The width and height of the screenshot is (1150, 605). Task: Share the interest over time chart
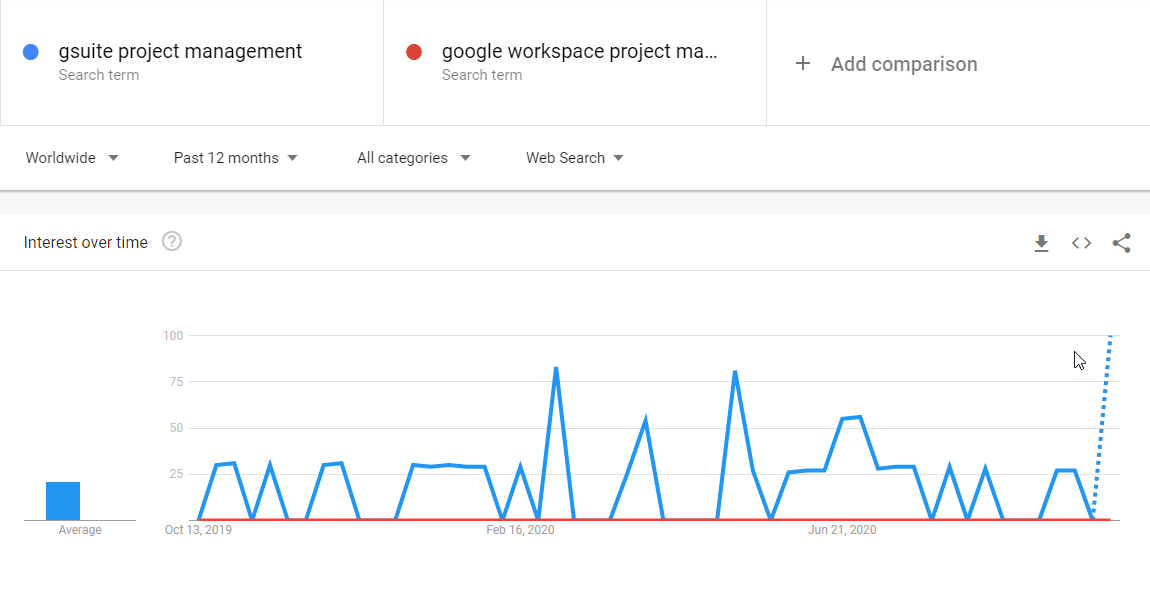[x=1121, y=243]
